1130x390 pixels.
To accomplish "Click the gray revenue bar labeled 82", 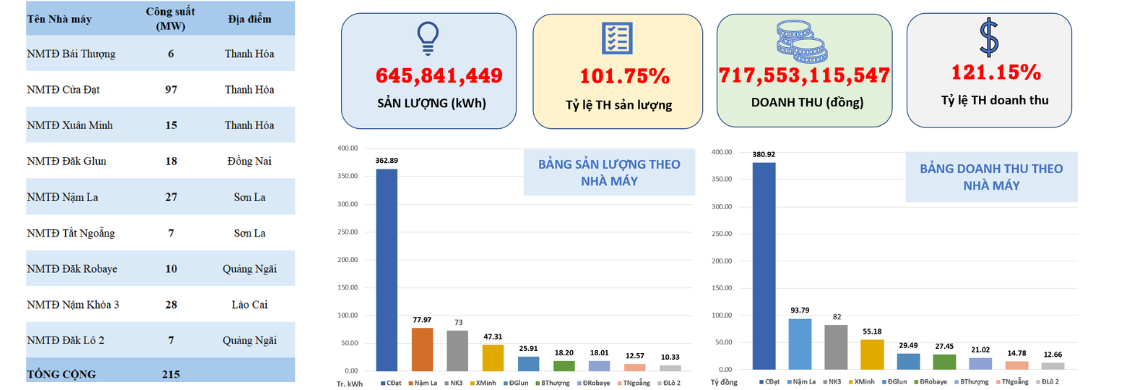I will [x=835, y=347].
